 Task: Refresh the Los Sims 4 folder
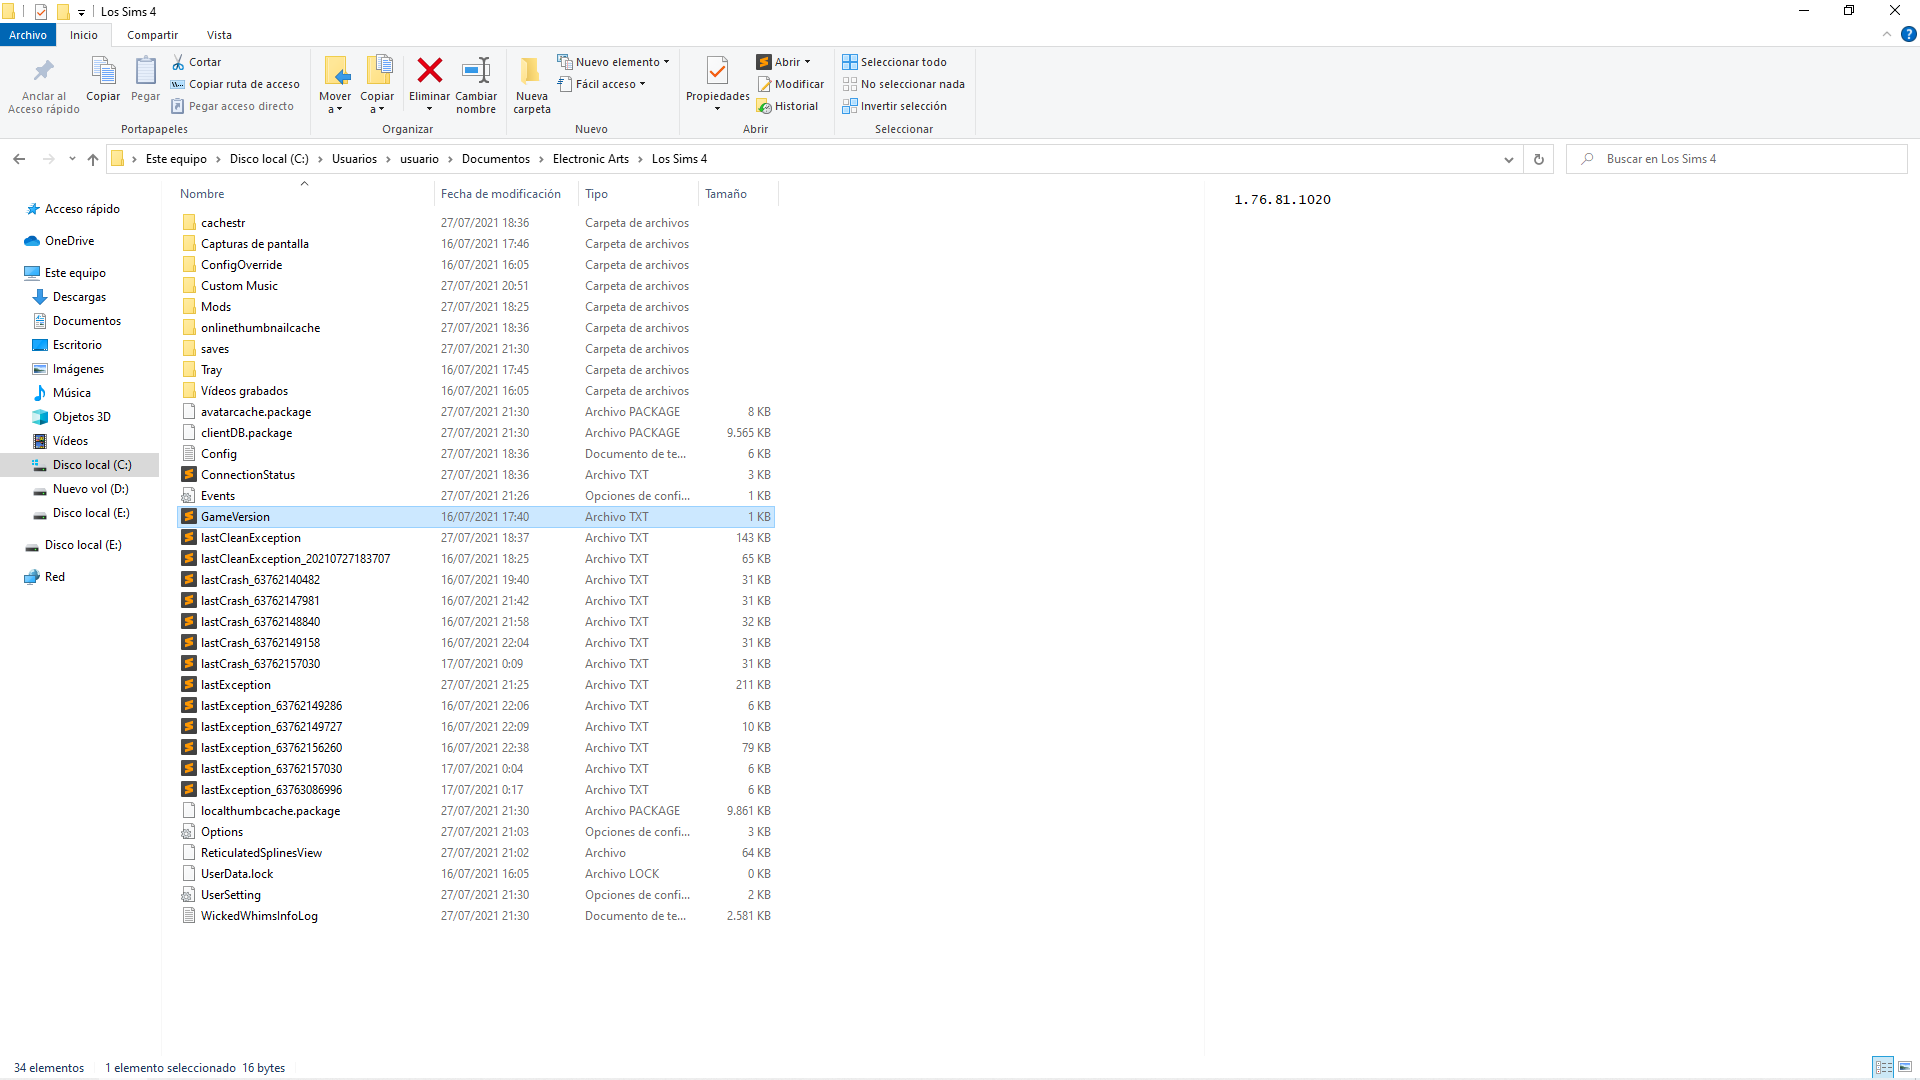[1539, 159]
